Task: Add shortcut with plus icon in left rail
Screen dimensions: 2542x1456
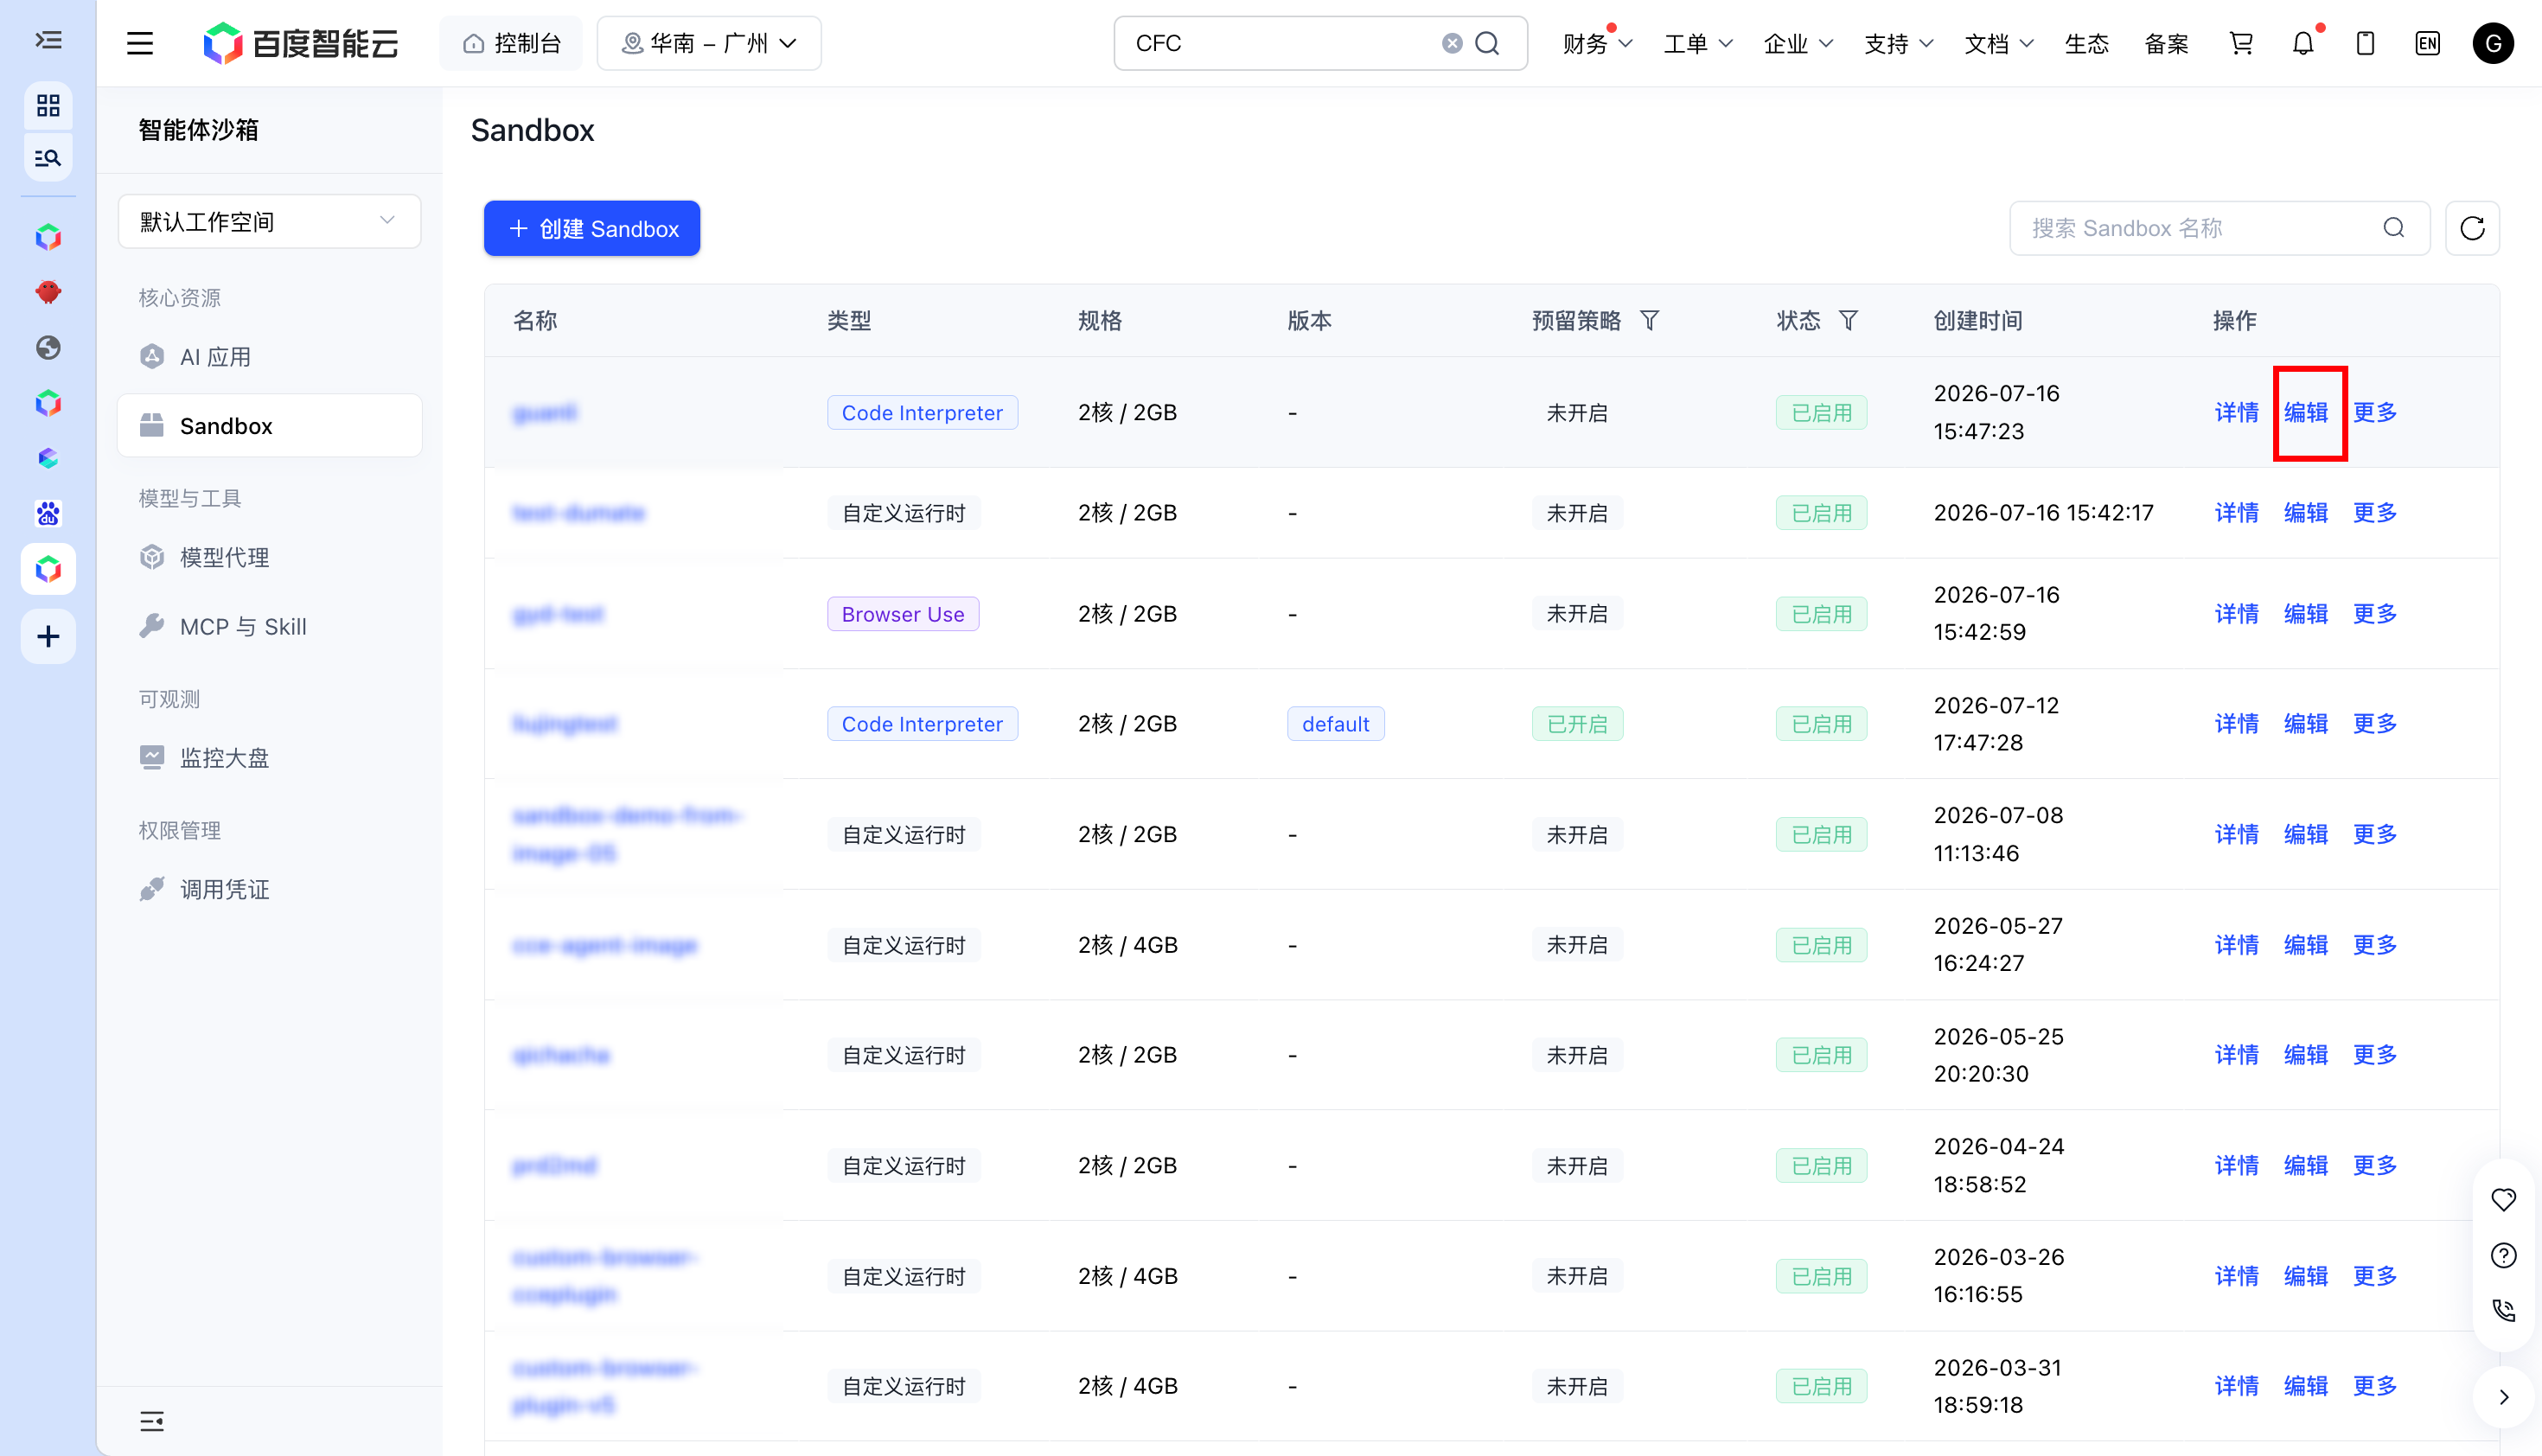Action: [48, 636]
